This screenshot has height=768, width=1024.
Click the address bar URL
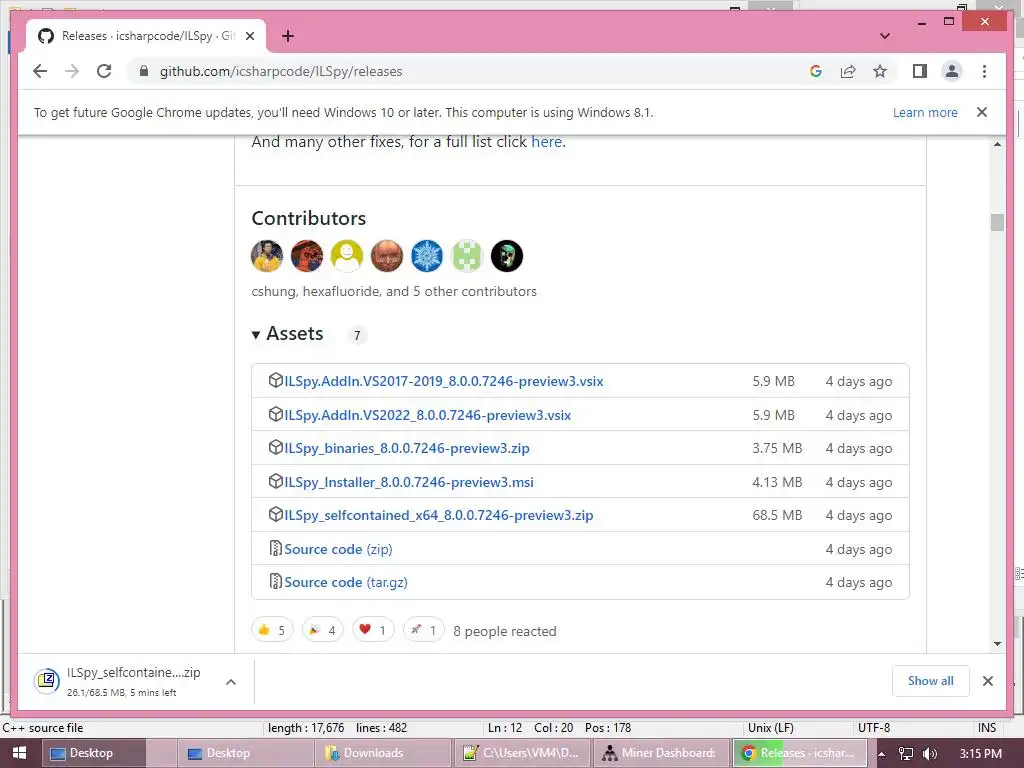click(x=281, y=71)
